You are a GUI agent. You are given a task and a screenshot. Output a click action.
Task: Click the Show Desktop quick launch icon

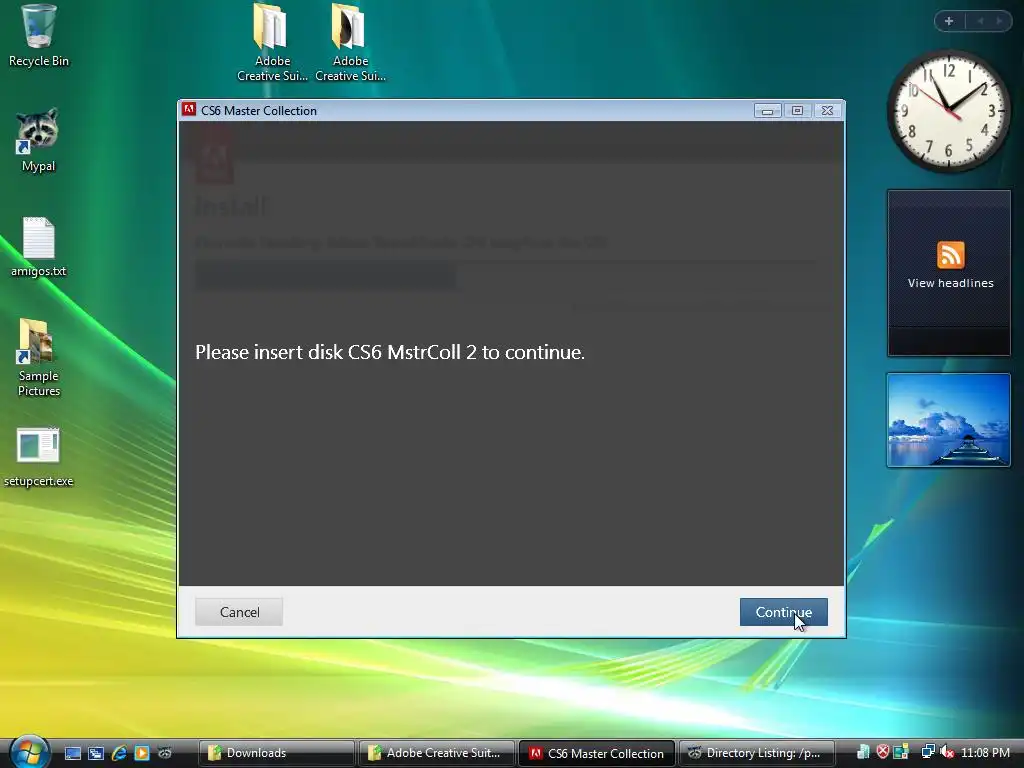point(72,753)
